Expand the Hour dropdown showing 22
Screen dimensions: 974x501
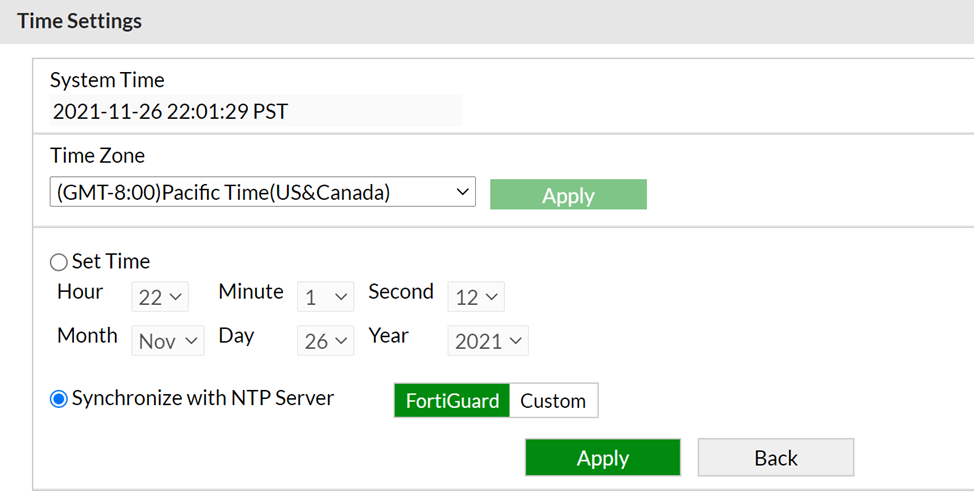[x=160, y=297]
